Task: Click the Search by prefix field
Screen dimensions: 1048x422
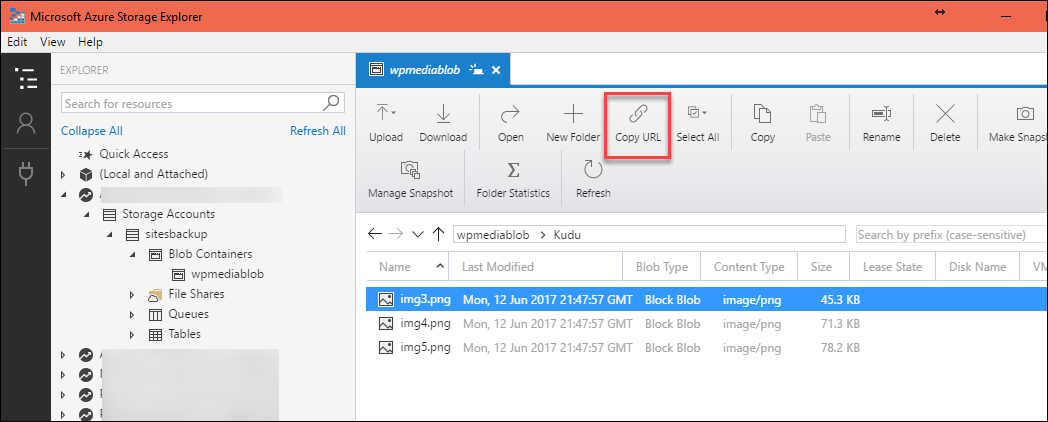Action: (x=952, y=234)
